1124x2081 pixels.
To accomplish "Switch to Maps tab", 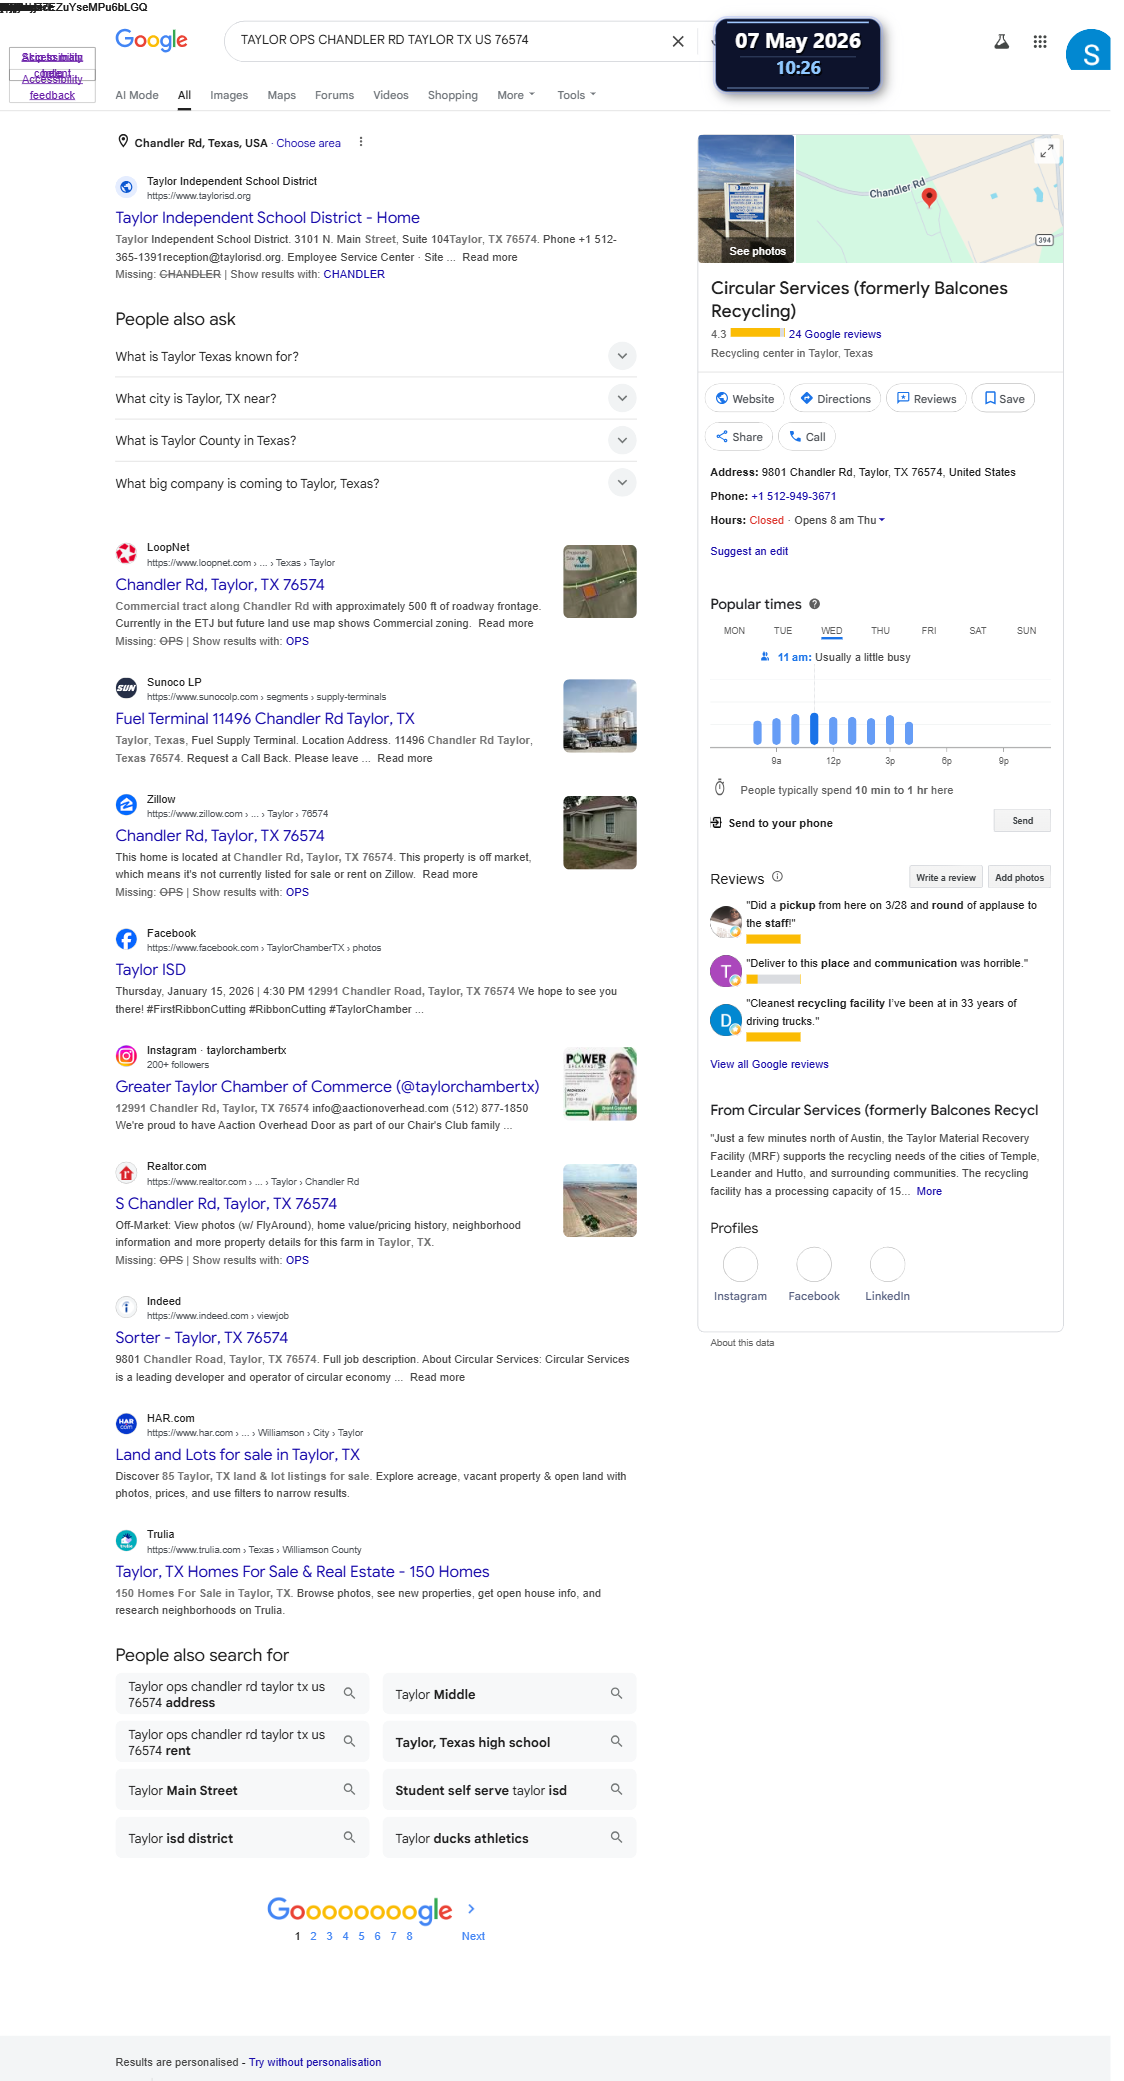I will tap(281, 95).
